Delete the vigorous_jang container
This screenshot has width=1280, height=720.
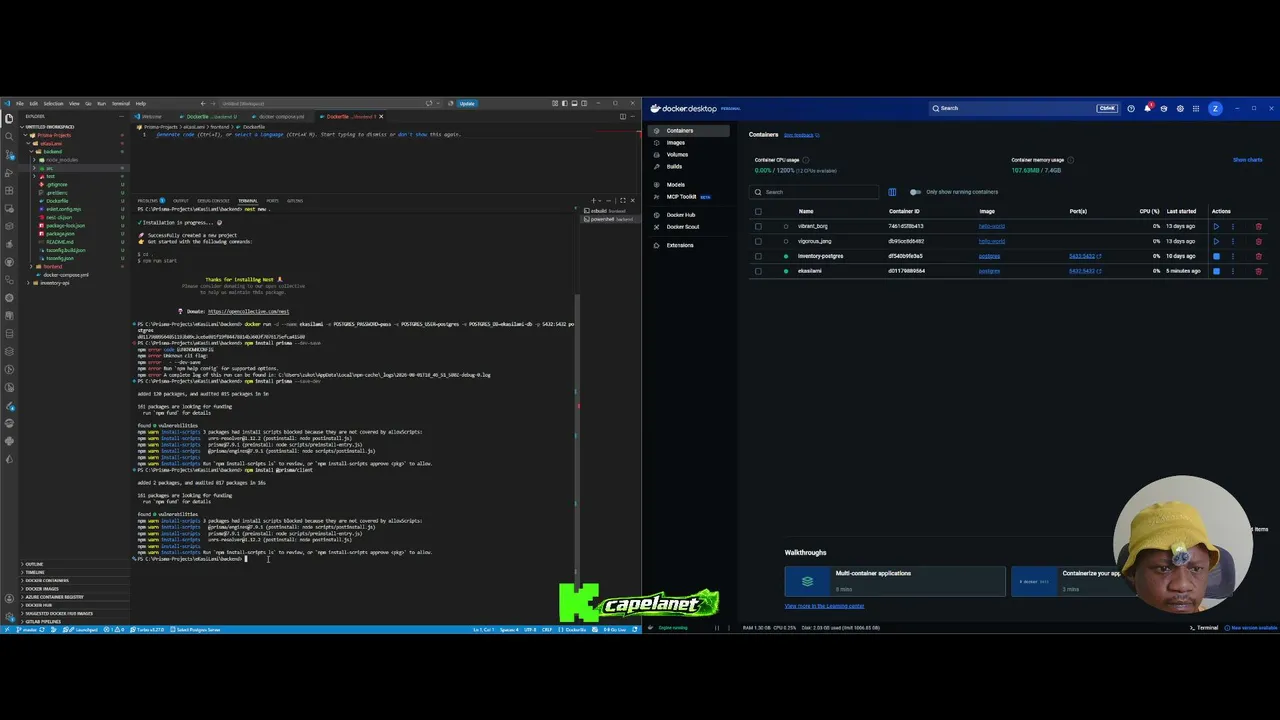coord(1258,241)
